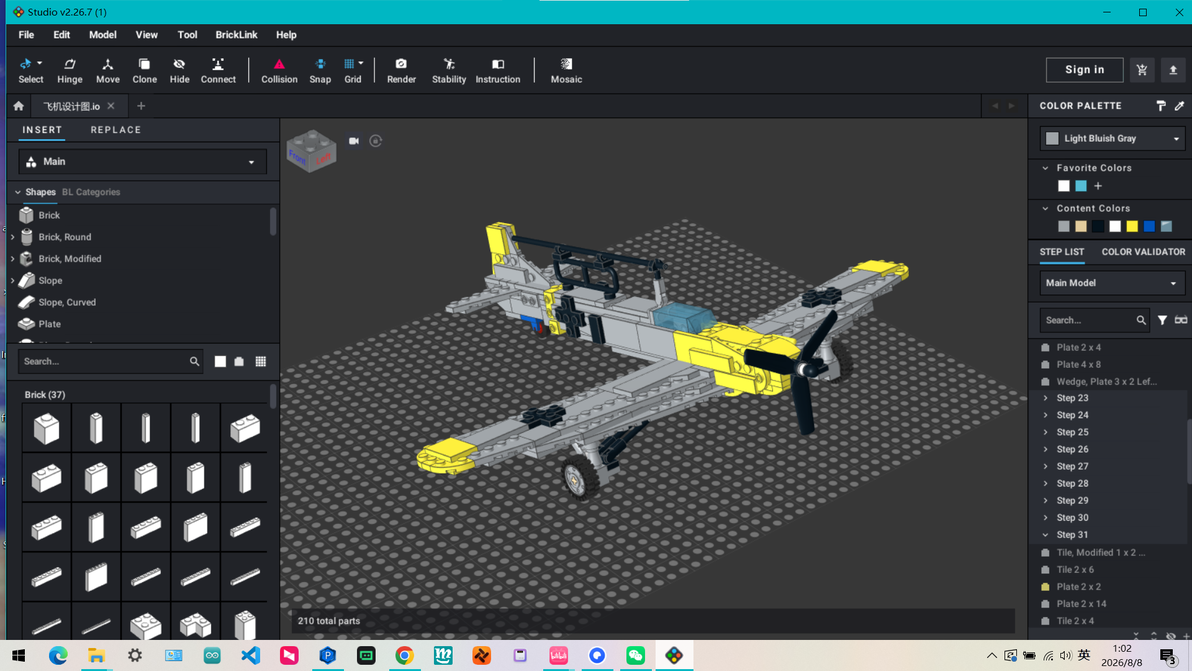
Task: Open the Render tool
Action: point(401,71)
